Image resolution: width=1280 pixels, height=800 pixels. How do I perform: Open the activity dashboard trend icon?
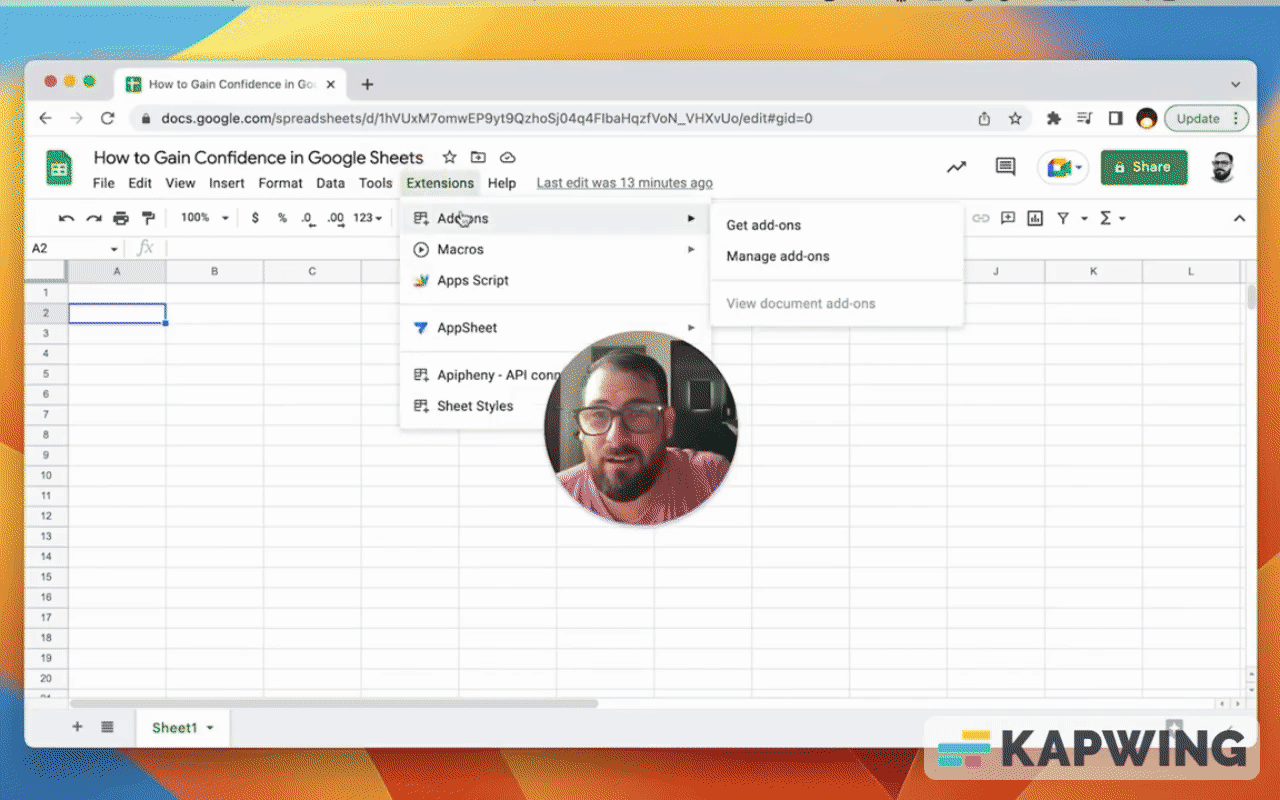(957, 167)
